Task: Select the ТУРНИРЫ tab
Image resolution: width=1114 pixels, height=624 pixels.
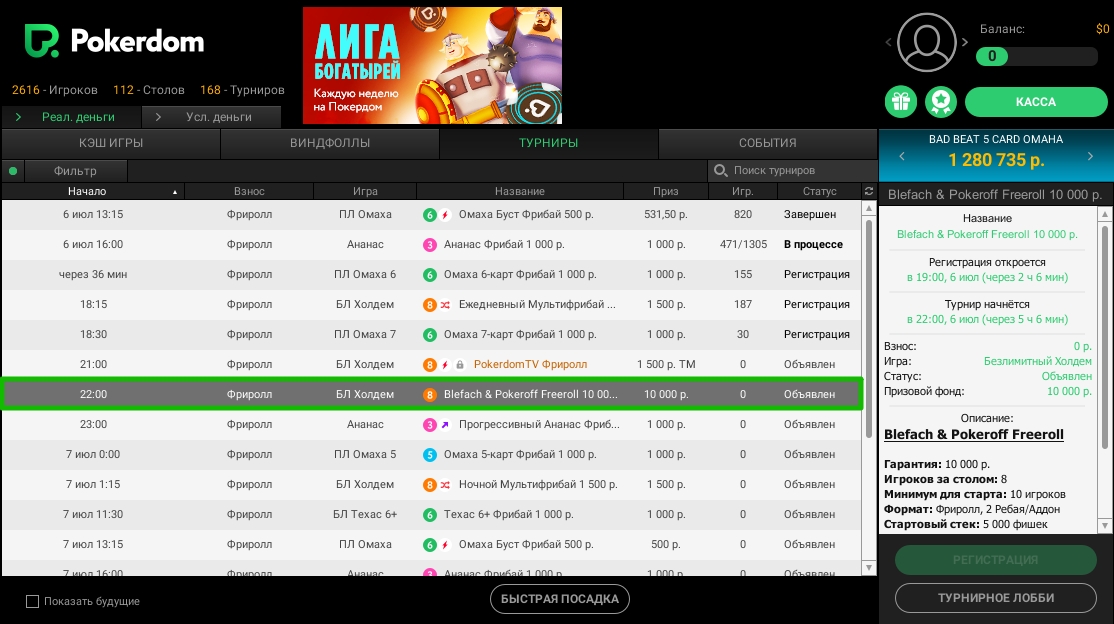Action: [548, 143]
